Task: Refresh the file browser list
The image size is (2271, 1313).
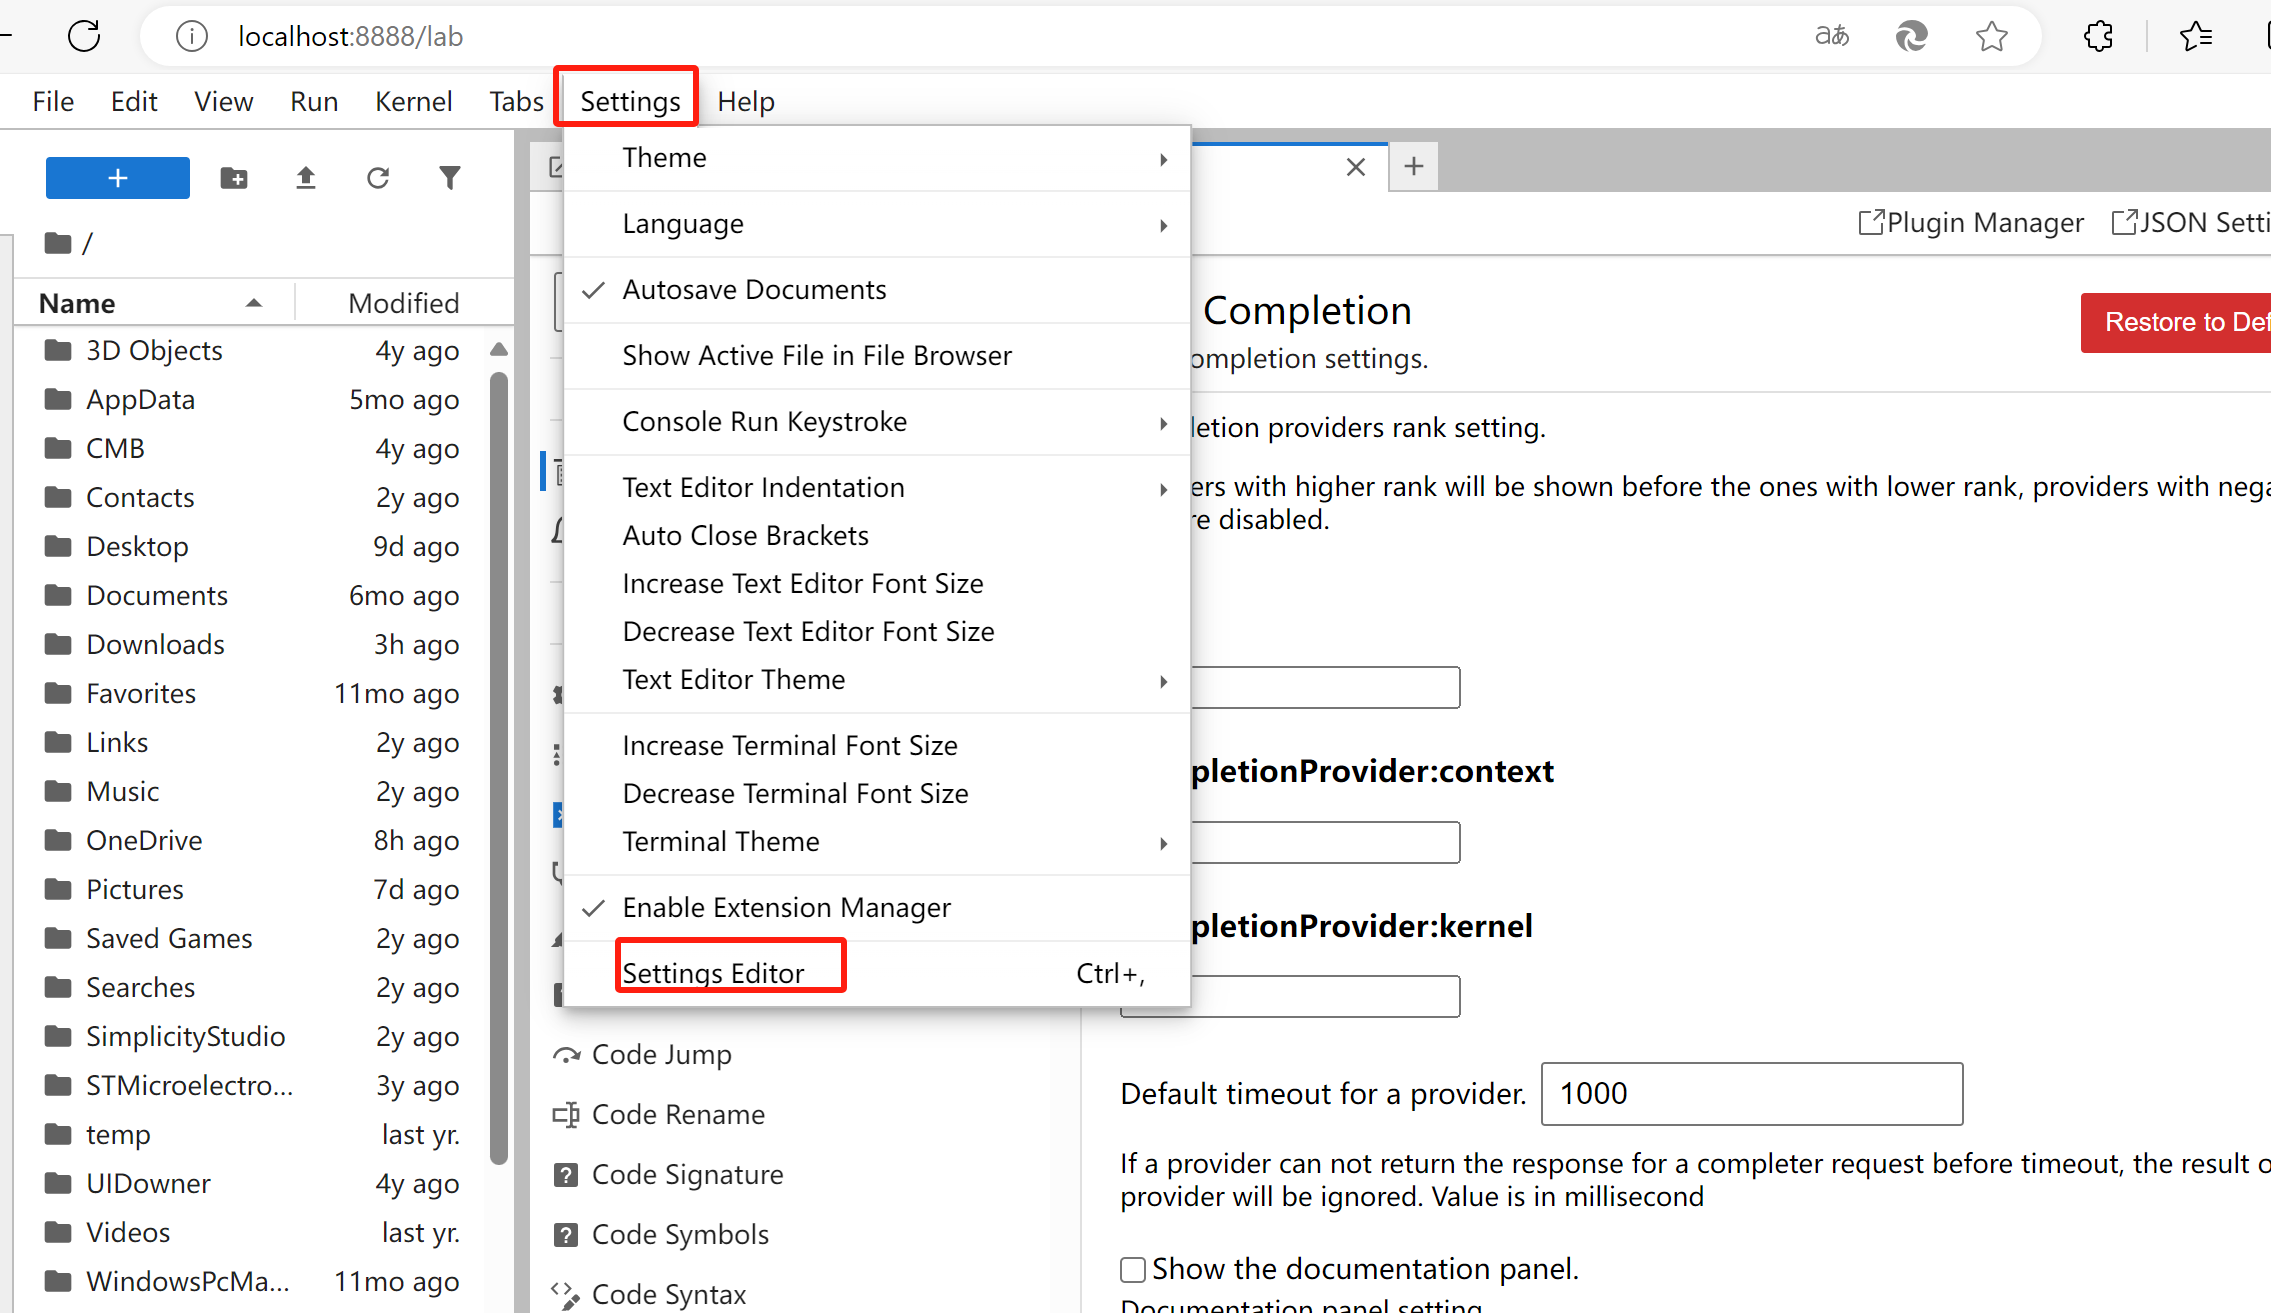Action: pos(378,178)
